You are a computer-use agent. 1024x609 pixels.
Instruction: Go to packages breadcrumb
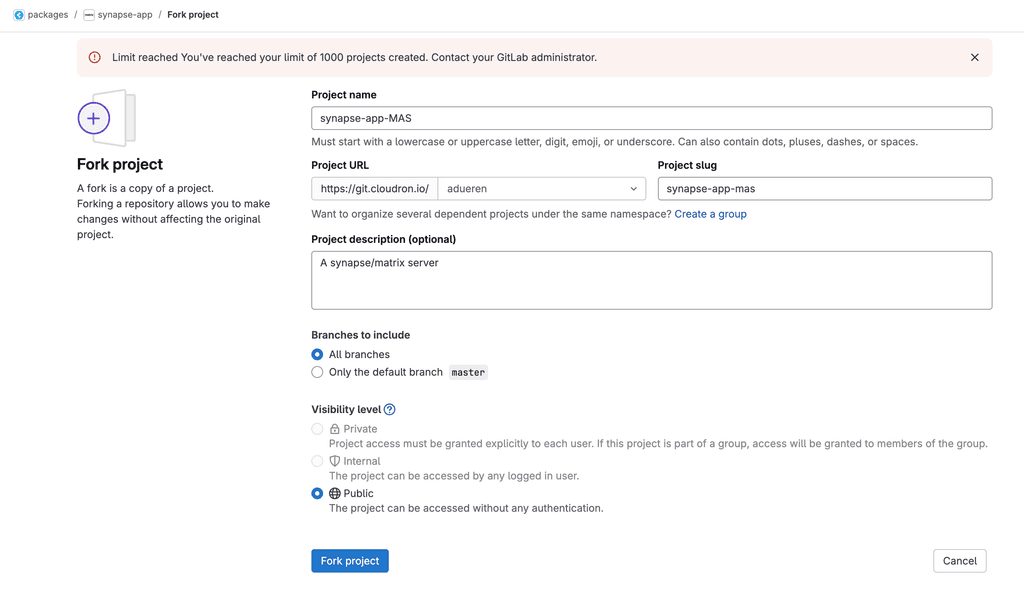coord(48,15)
